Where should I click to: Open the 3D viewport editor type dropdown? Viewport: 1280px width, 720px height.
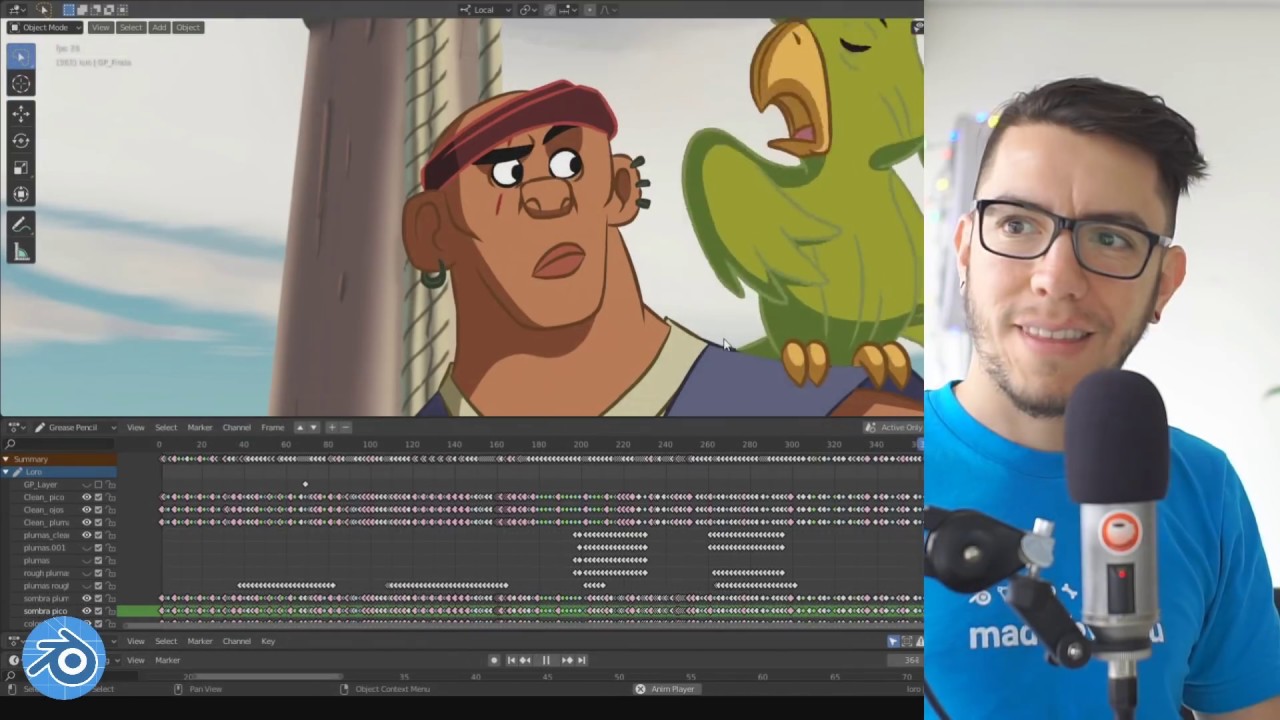pyautogui.click(x=17, y=9)
